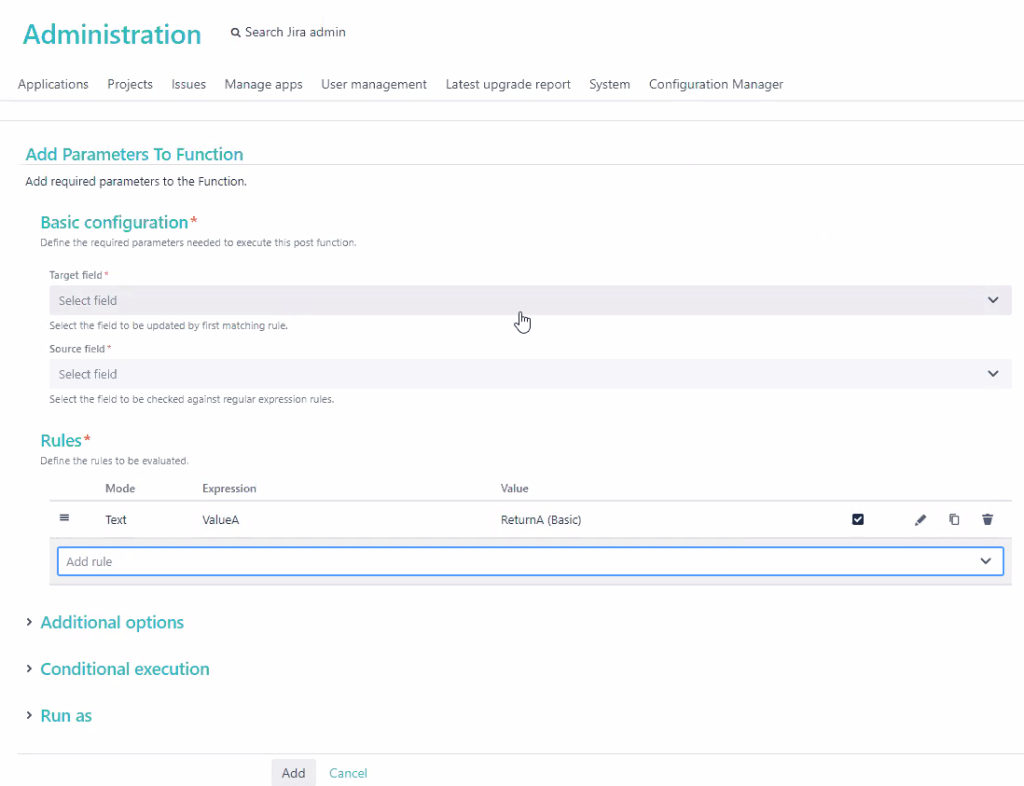Viewport: 1024px width, 786px height.
Task: Click the search magnifier icon in header
Action: click(x=236, y=33)
